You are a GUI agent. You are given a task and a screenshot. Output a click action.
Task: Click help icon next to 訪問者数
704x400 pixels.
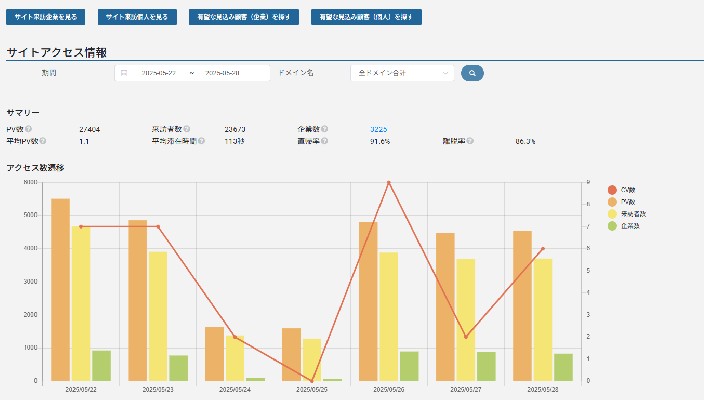coord(187,129)
